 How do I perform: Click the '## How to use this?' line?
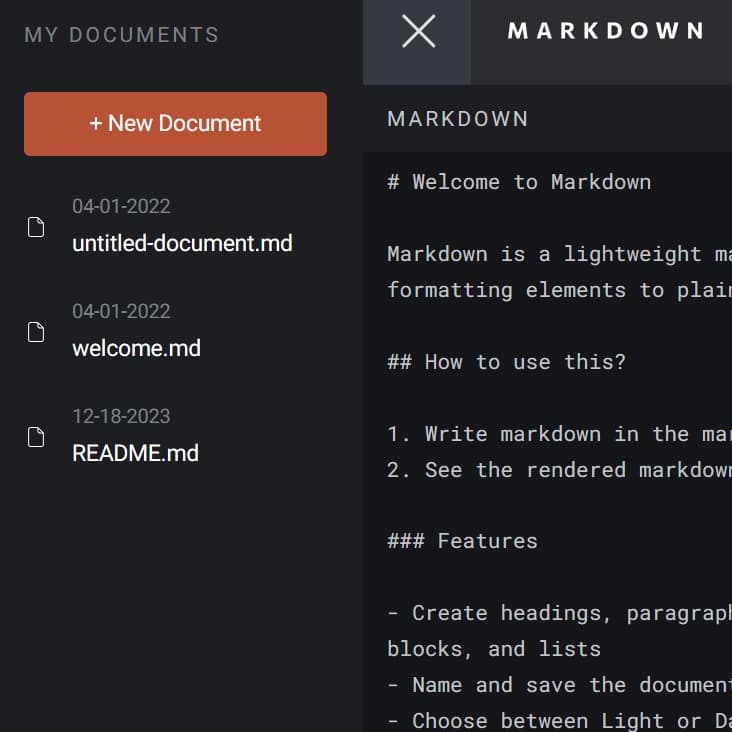click(507, 362)
